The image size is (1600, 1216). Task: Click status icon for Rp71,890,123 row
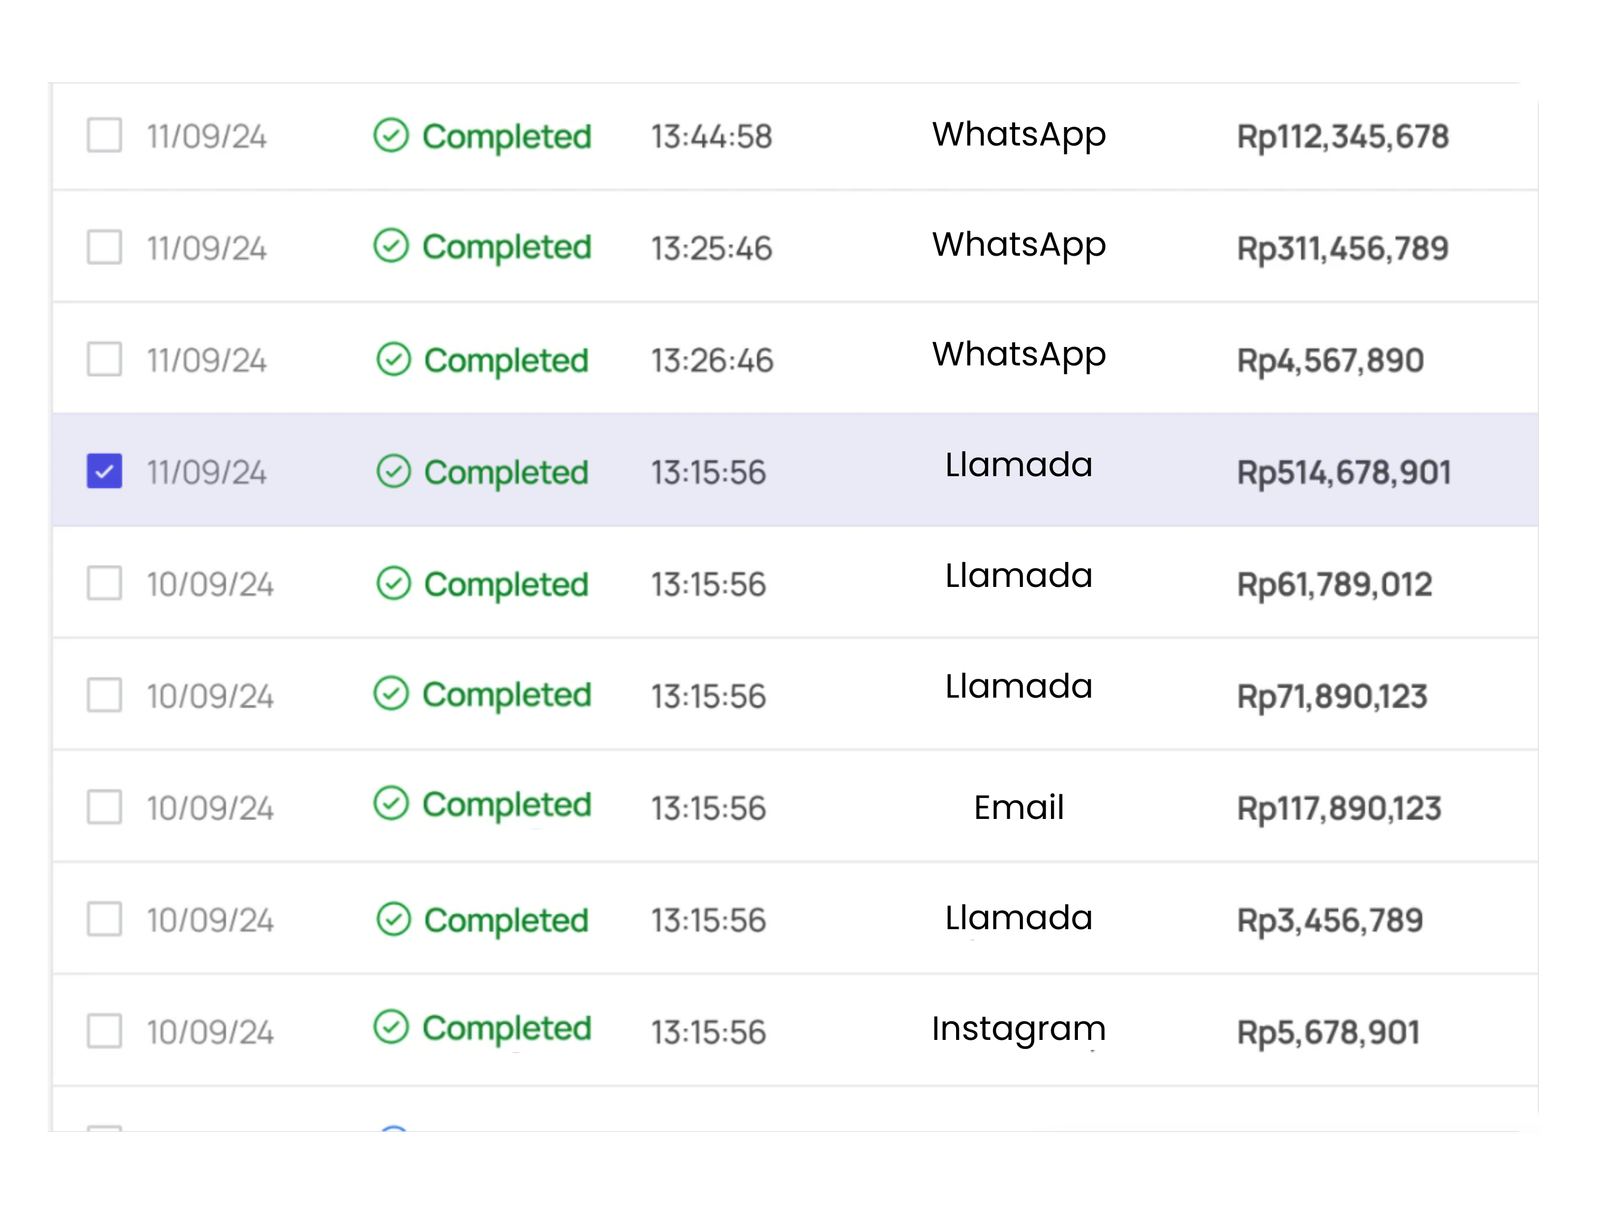pos(391,693)
